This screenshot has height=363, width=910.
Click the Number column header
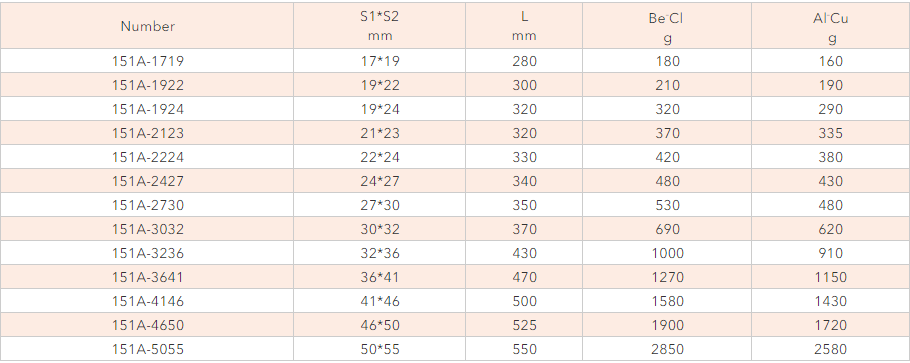pos(147,26)
